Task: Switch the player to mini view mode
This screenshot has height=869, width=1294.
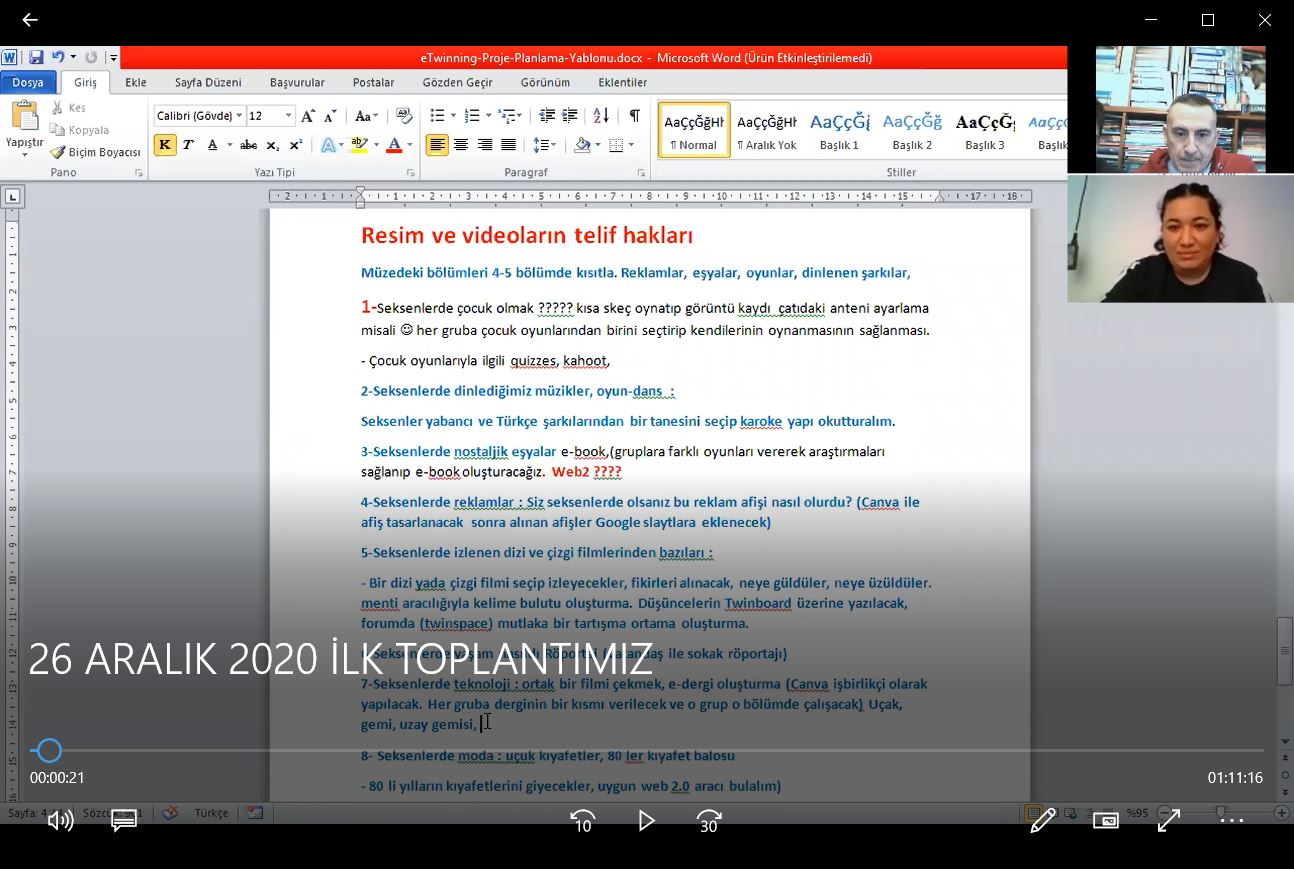Action: tap(1106, 821)
